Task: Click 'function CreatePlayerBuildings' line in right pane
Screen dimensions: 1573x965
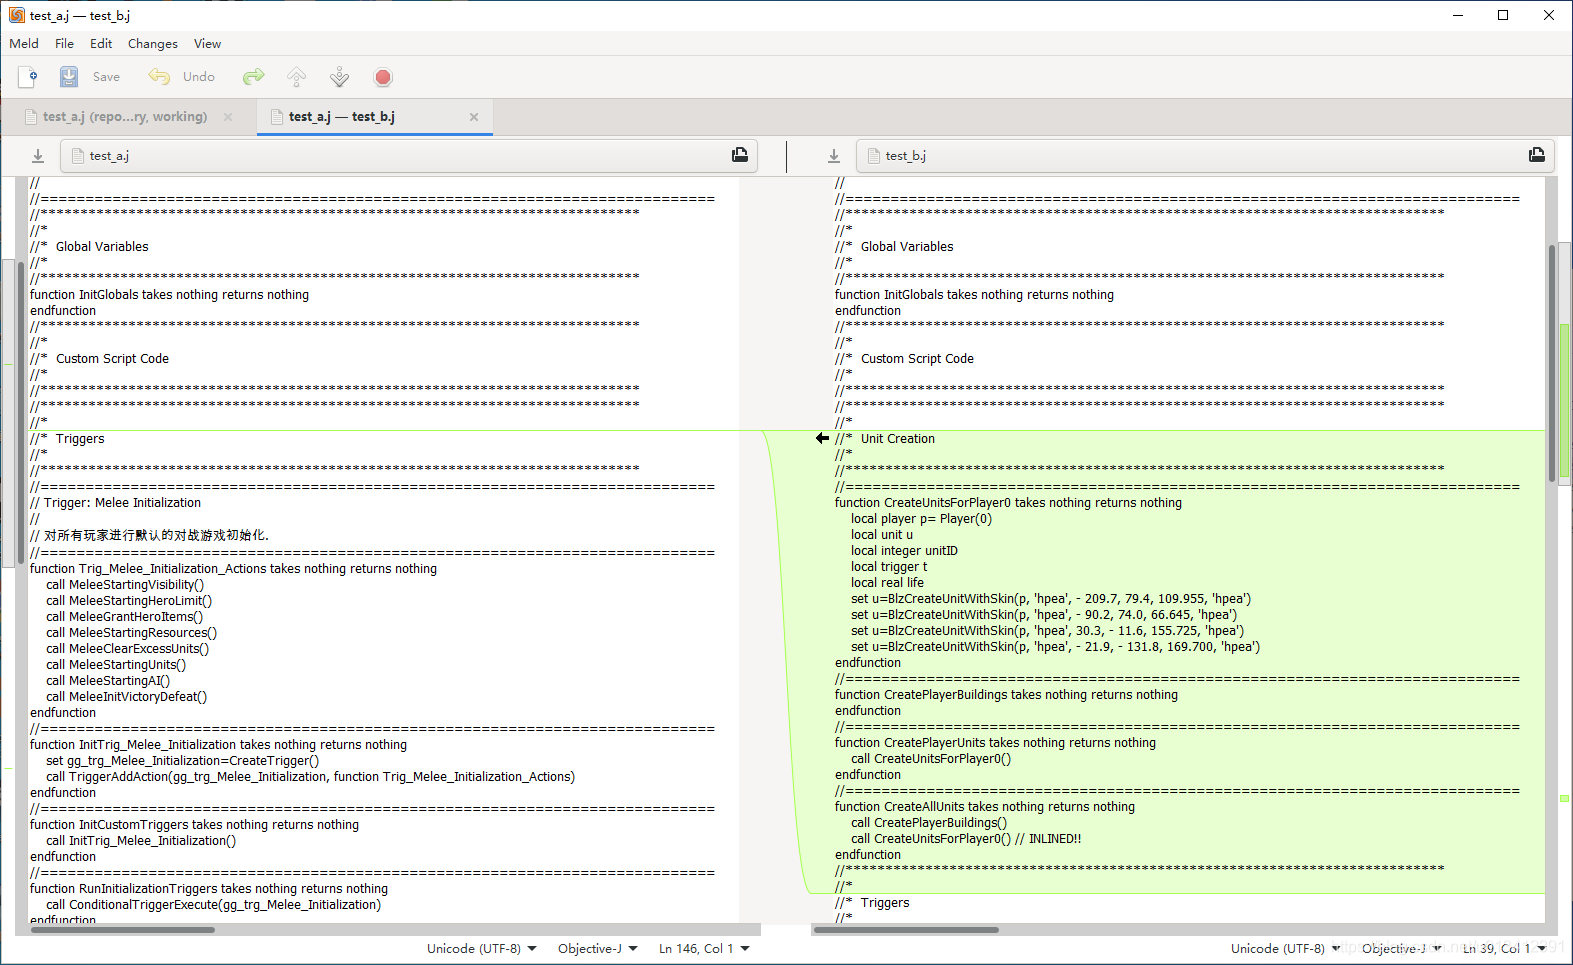Action: (x=1006, y=695)
